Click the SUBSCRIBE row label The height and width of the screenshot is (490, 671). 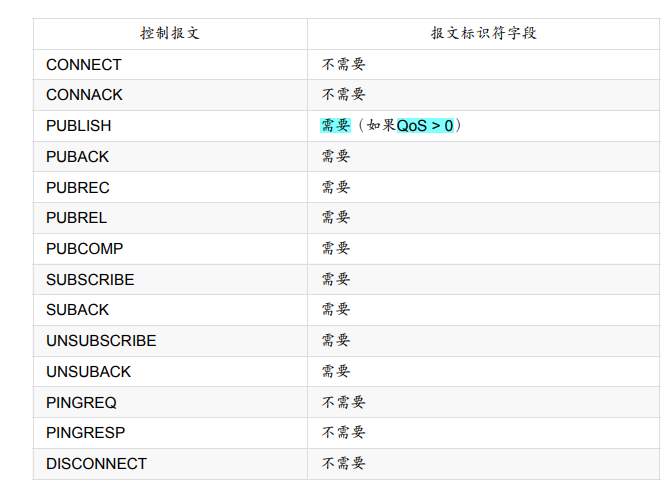click(90, 280)
